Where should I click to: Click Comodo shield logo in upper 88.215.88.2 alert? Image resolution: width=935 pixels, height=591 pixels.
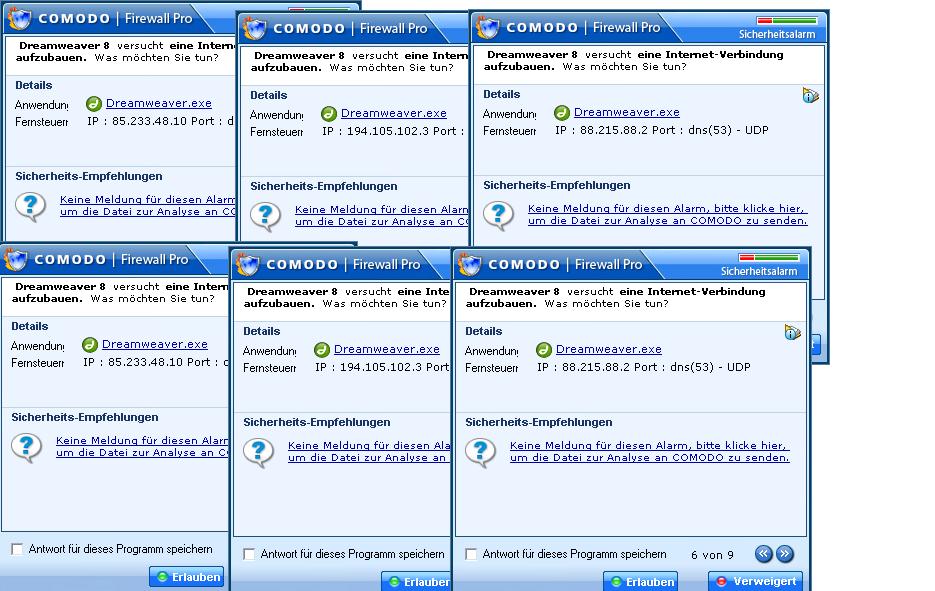(487, 27)
